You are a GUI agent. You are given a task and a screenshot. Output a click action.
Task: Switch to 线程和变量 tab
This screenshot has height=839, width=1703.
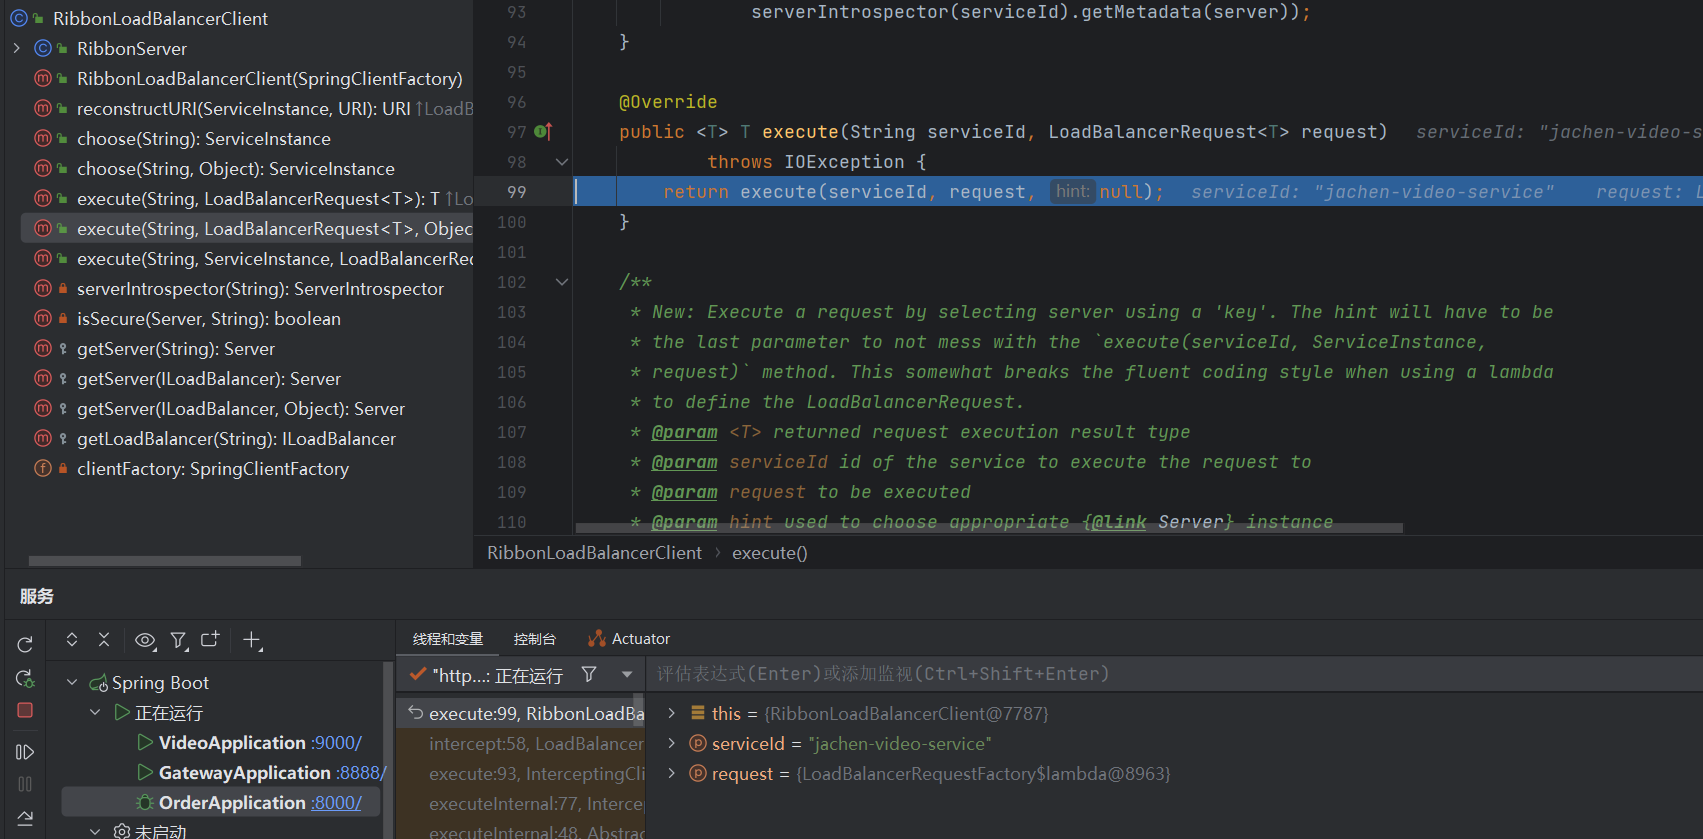click(x=448, y=639)
